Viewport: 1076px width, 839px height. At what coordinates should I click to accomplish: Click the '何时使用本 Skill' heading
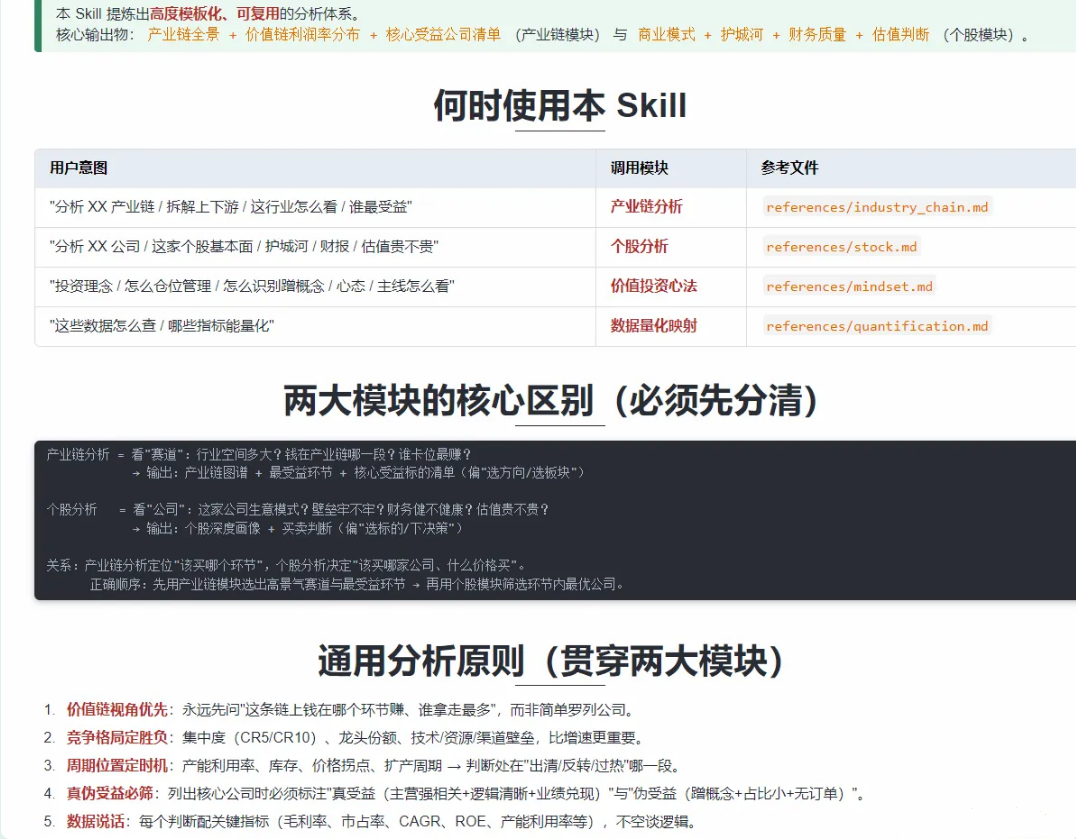pos(559,106)
